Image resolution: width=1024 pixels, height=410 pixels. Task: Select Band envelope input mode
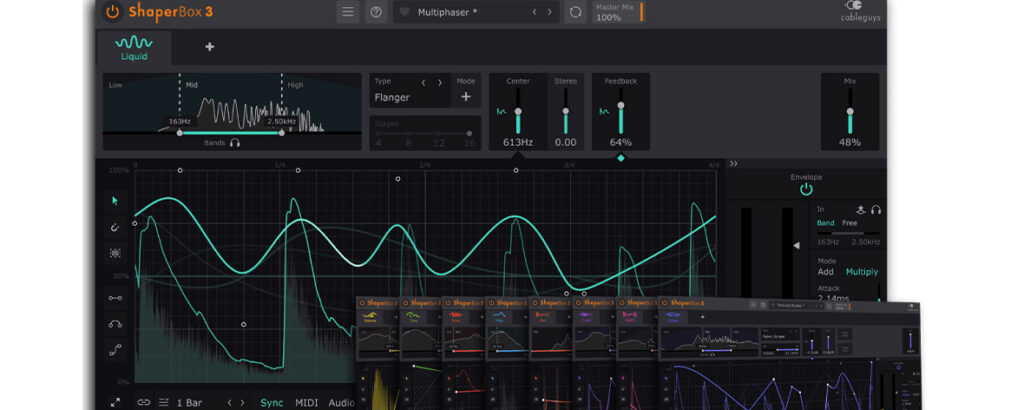(x=825, y=223)
